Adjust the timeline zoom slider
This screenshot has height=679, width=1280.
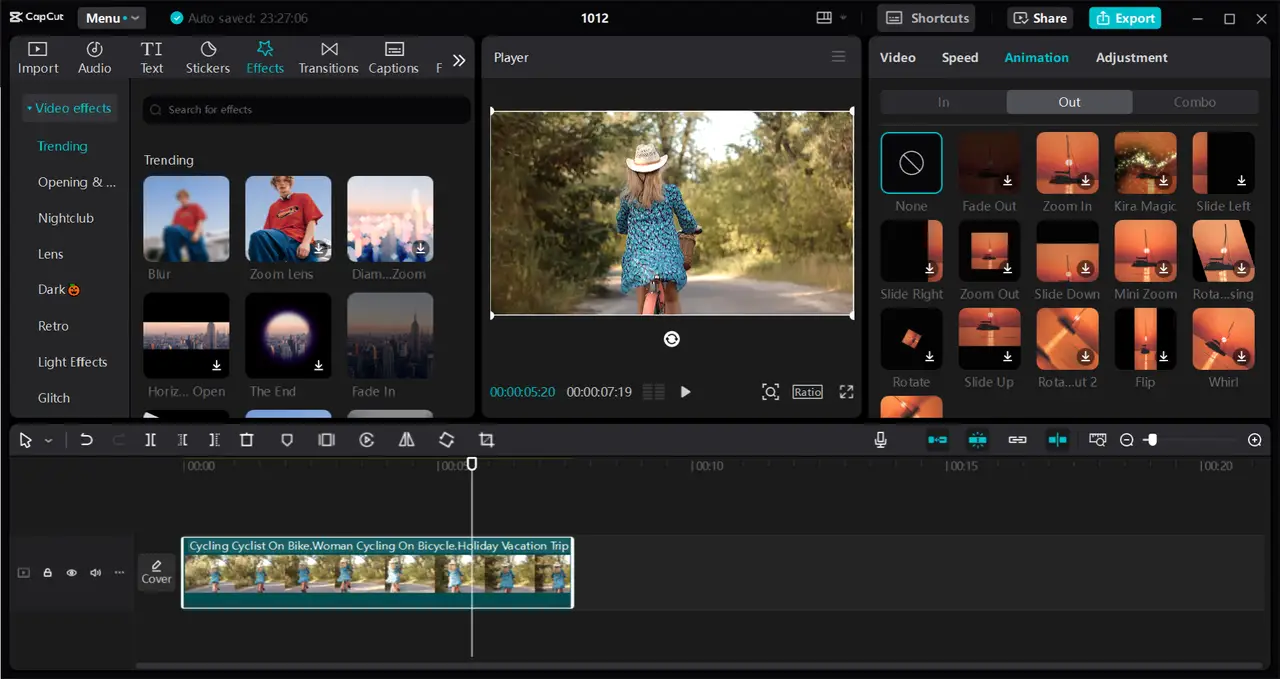pos(1151,440)
